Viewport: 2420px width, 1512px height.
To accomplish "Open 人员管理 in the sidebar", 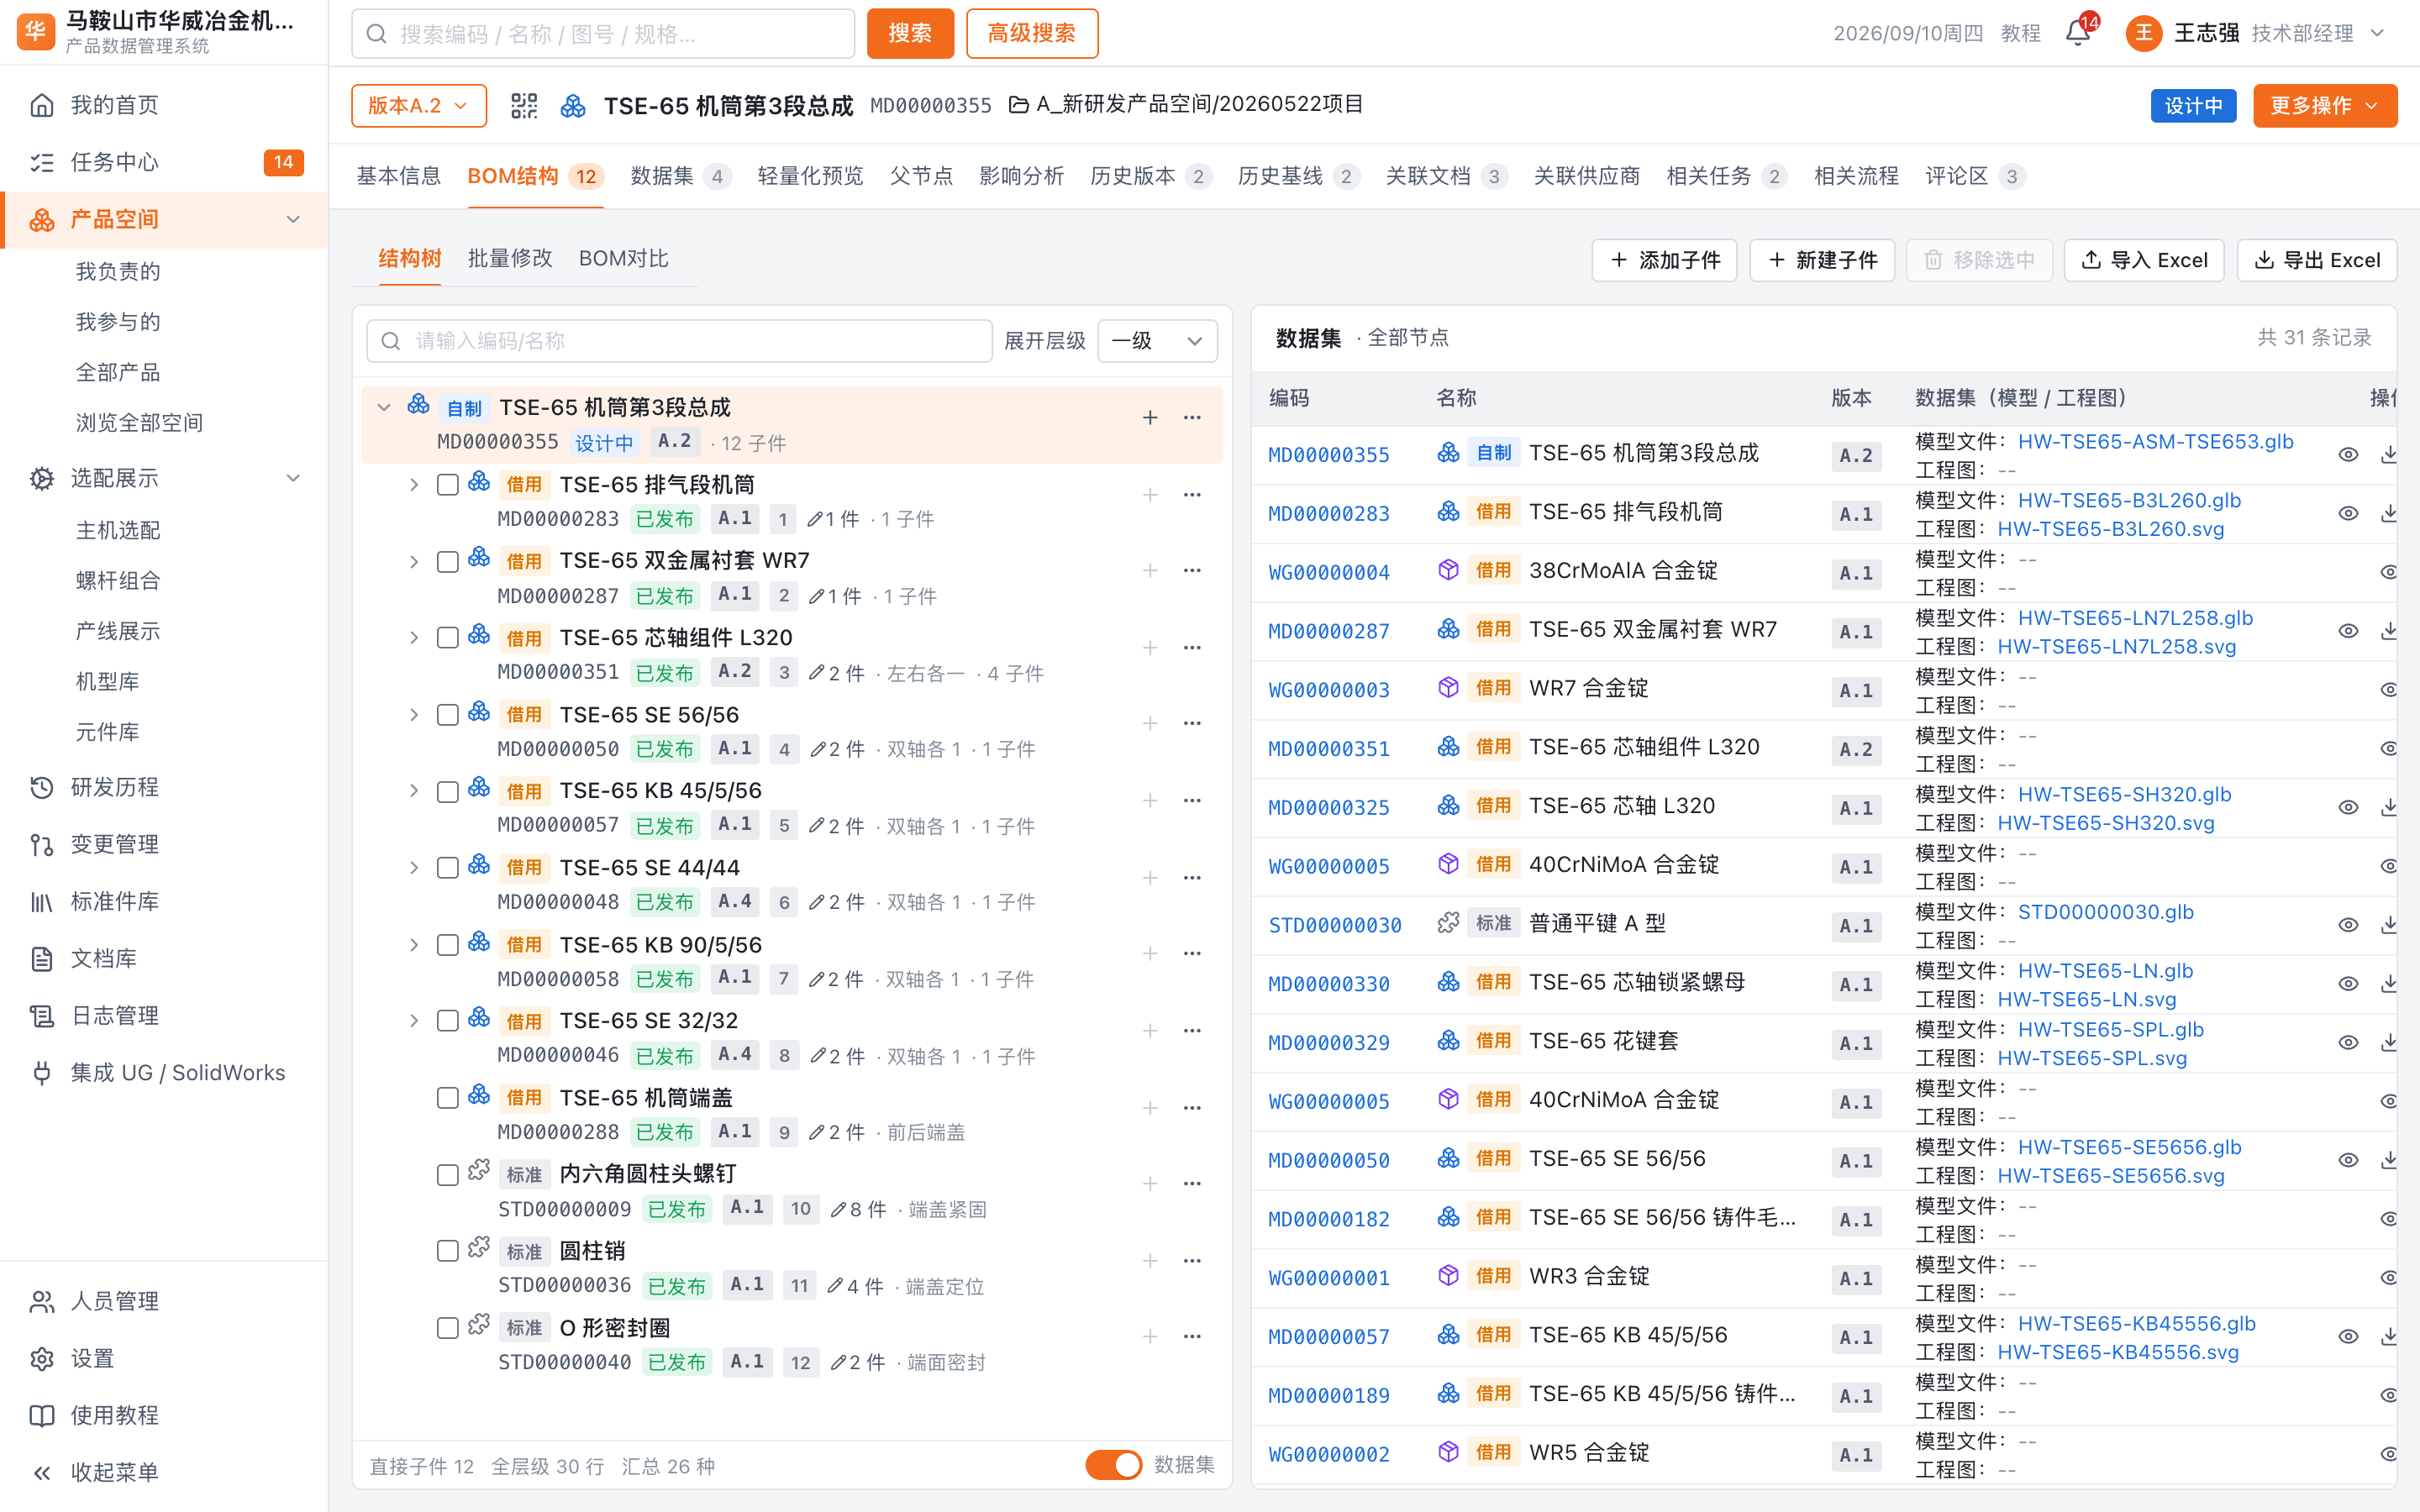I will pyautogui.click(x=164, y=1300).
